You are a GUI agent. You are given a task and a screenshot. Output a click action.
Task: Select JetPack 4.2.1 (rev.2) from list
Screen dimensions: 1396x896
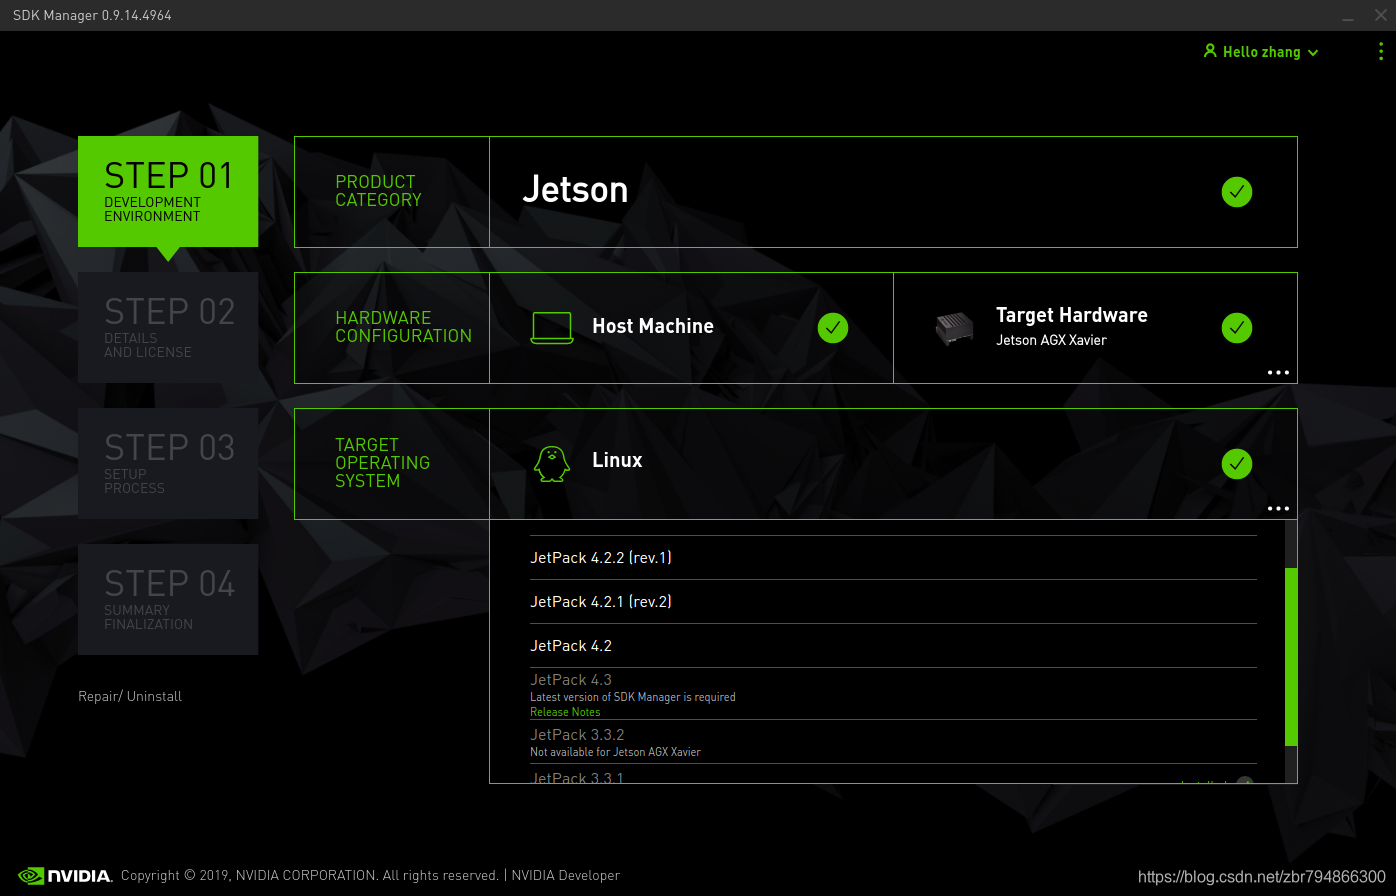tap(893, 602)
